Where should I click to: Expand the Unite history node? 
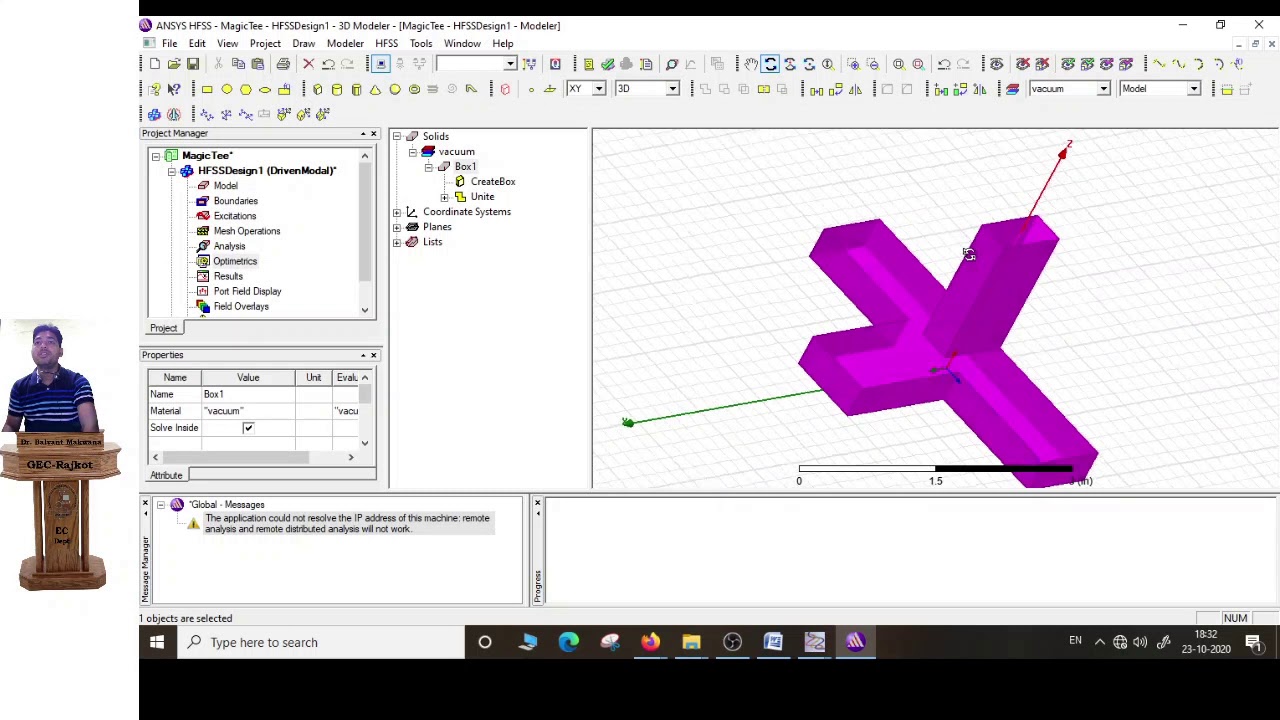click(445, 197)
